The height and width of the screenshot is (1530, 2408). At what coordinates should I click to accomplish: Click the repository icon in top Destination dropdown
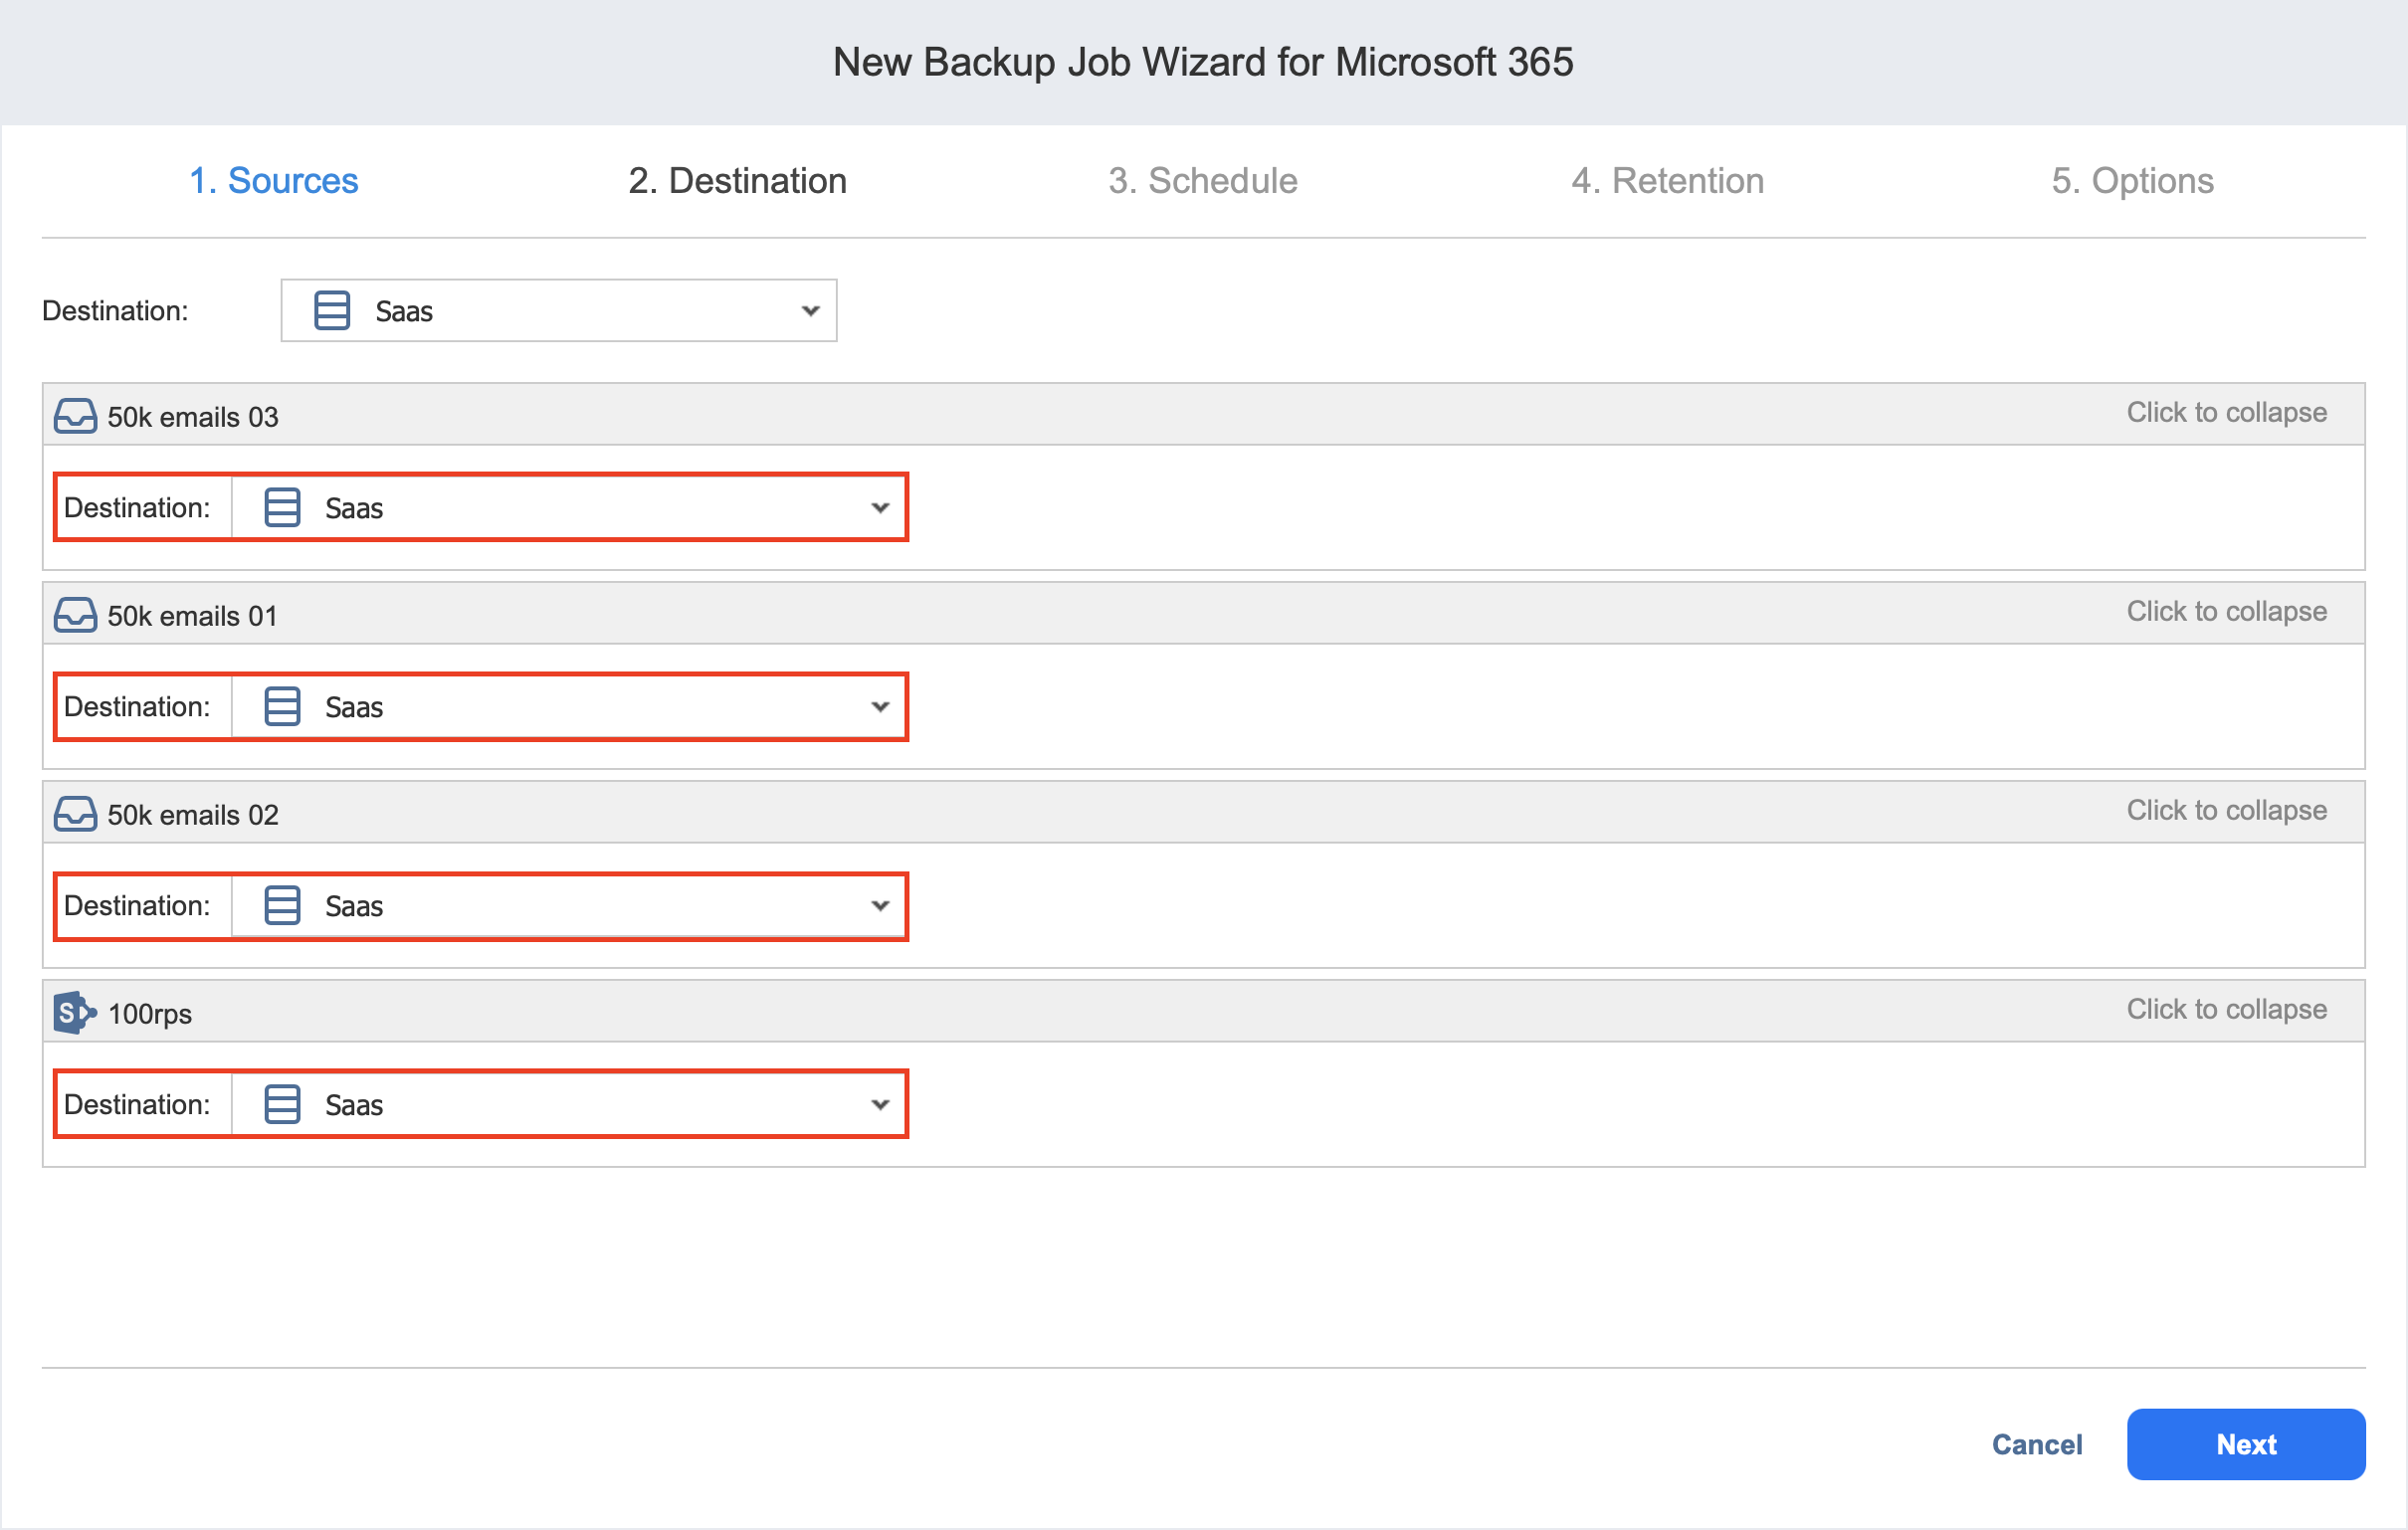[332, 311]
